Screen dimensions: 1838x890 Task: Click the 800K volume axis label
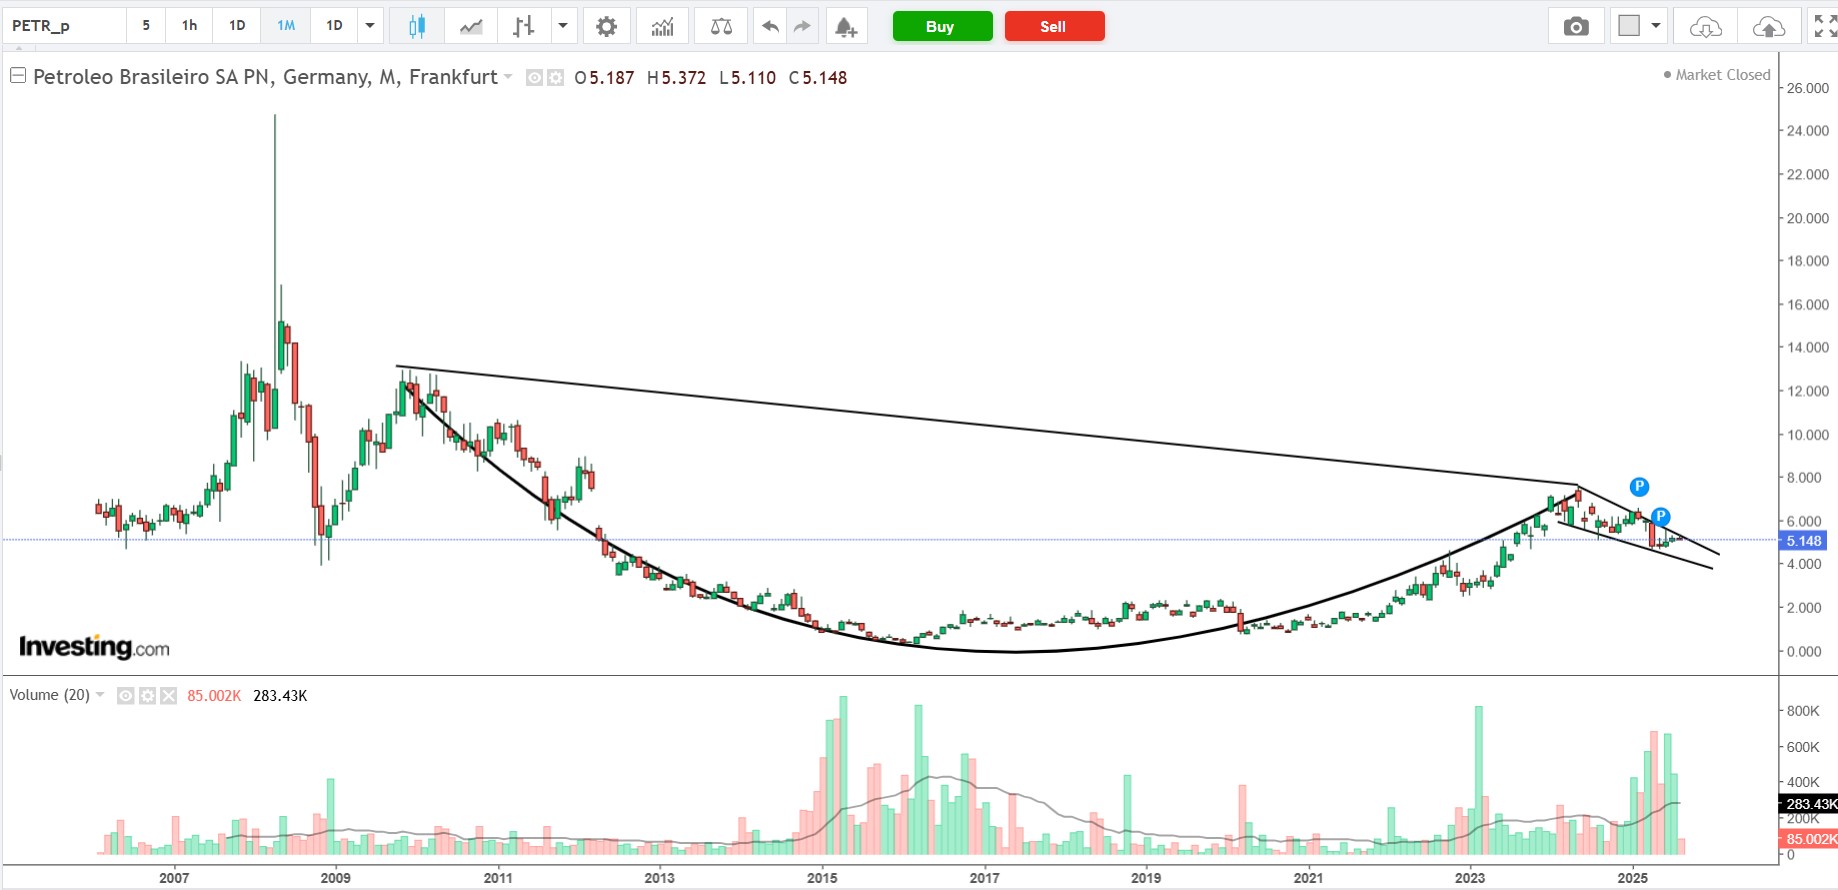pos(1803,711)
